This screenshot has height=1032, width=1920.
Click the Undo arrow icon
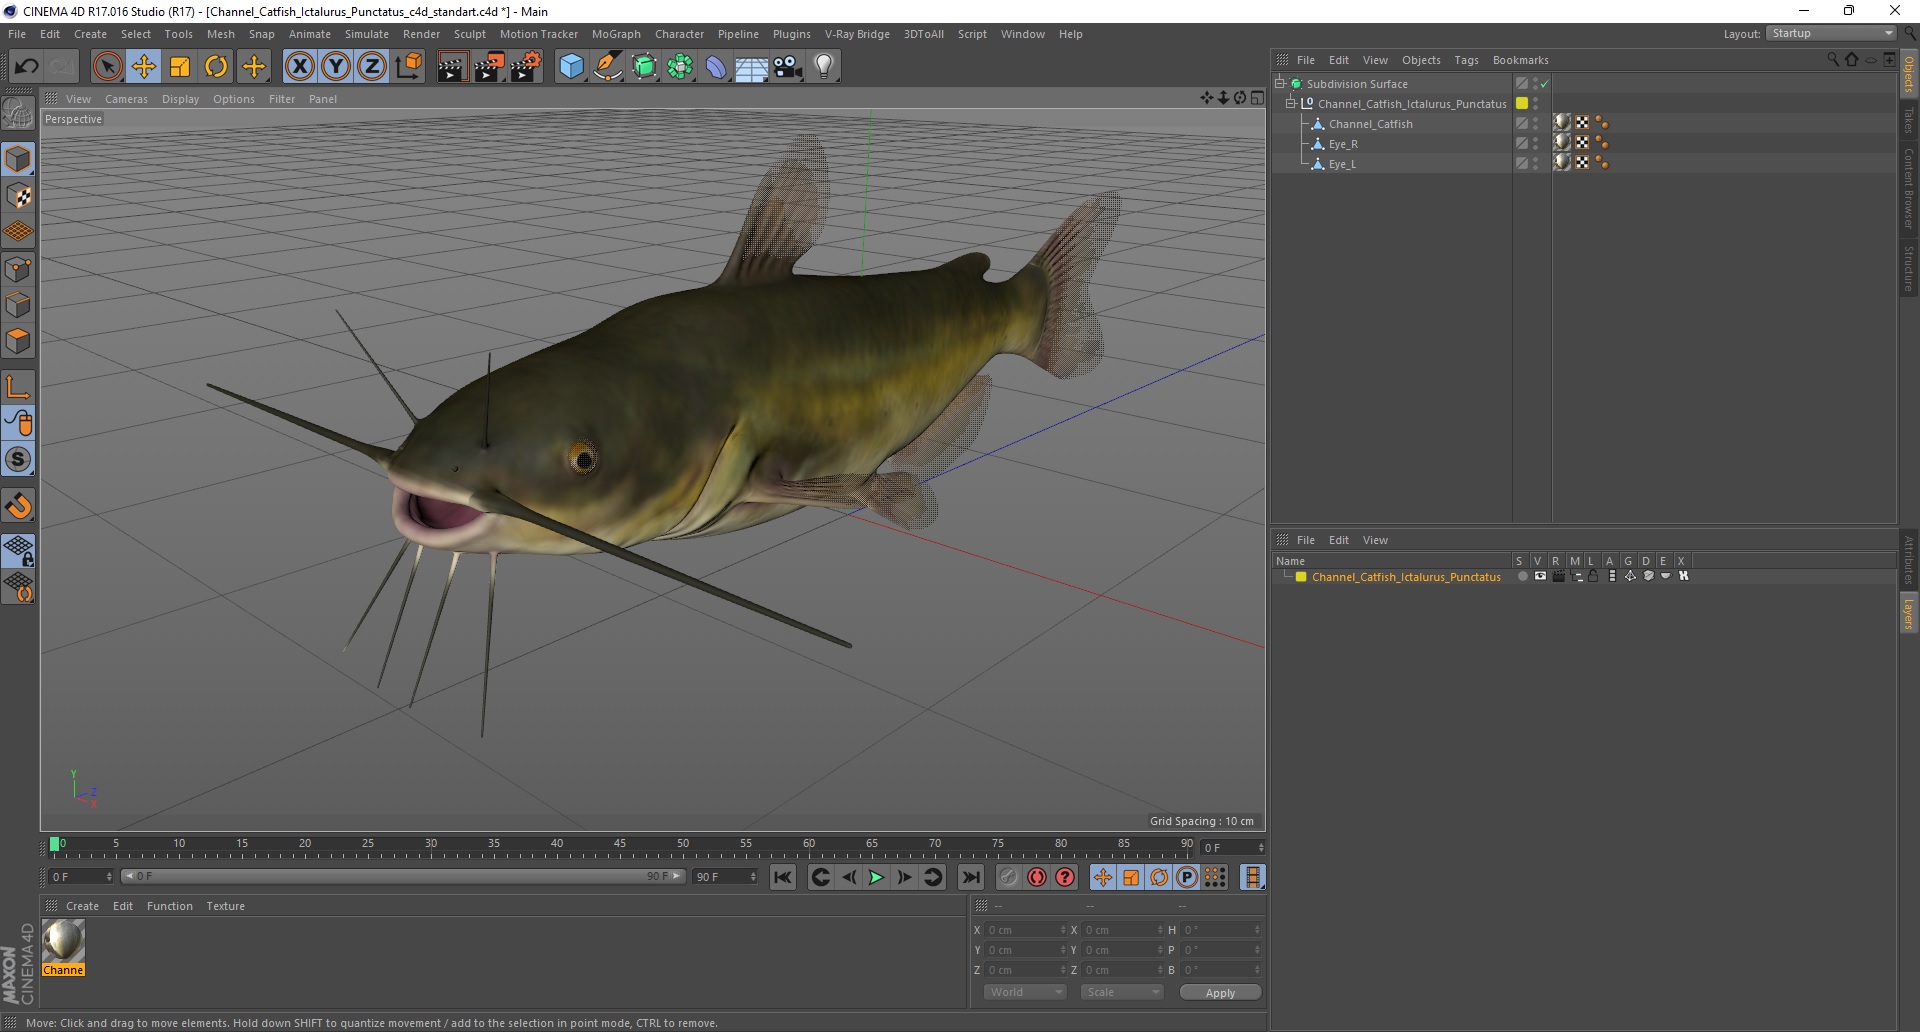[26, 67]
